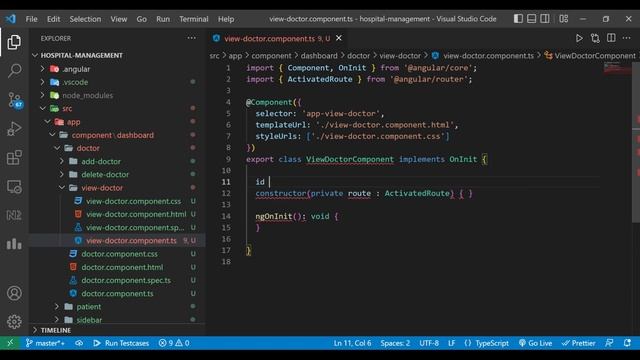
Task: Change encoding UTF-8
Action: pyautogui.click(x=429, y=343)
